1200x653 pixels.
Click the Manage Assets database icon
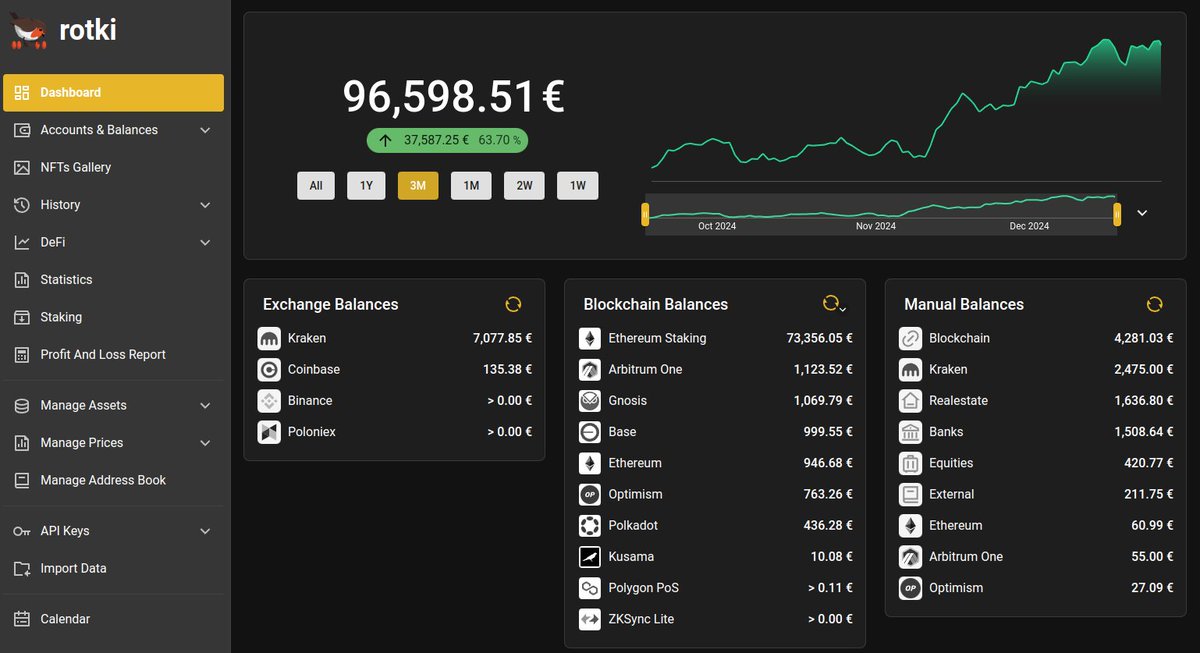tap(22, 405)
